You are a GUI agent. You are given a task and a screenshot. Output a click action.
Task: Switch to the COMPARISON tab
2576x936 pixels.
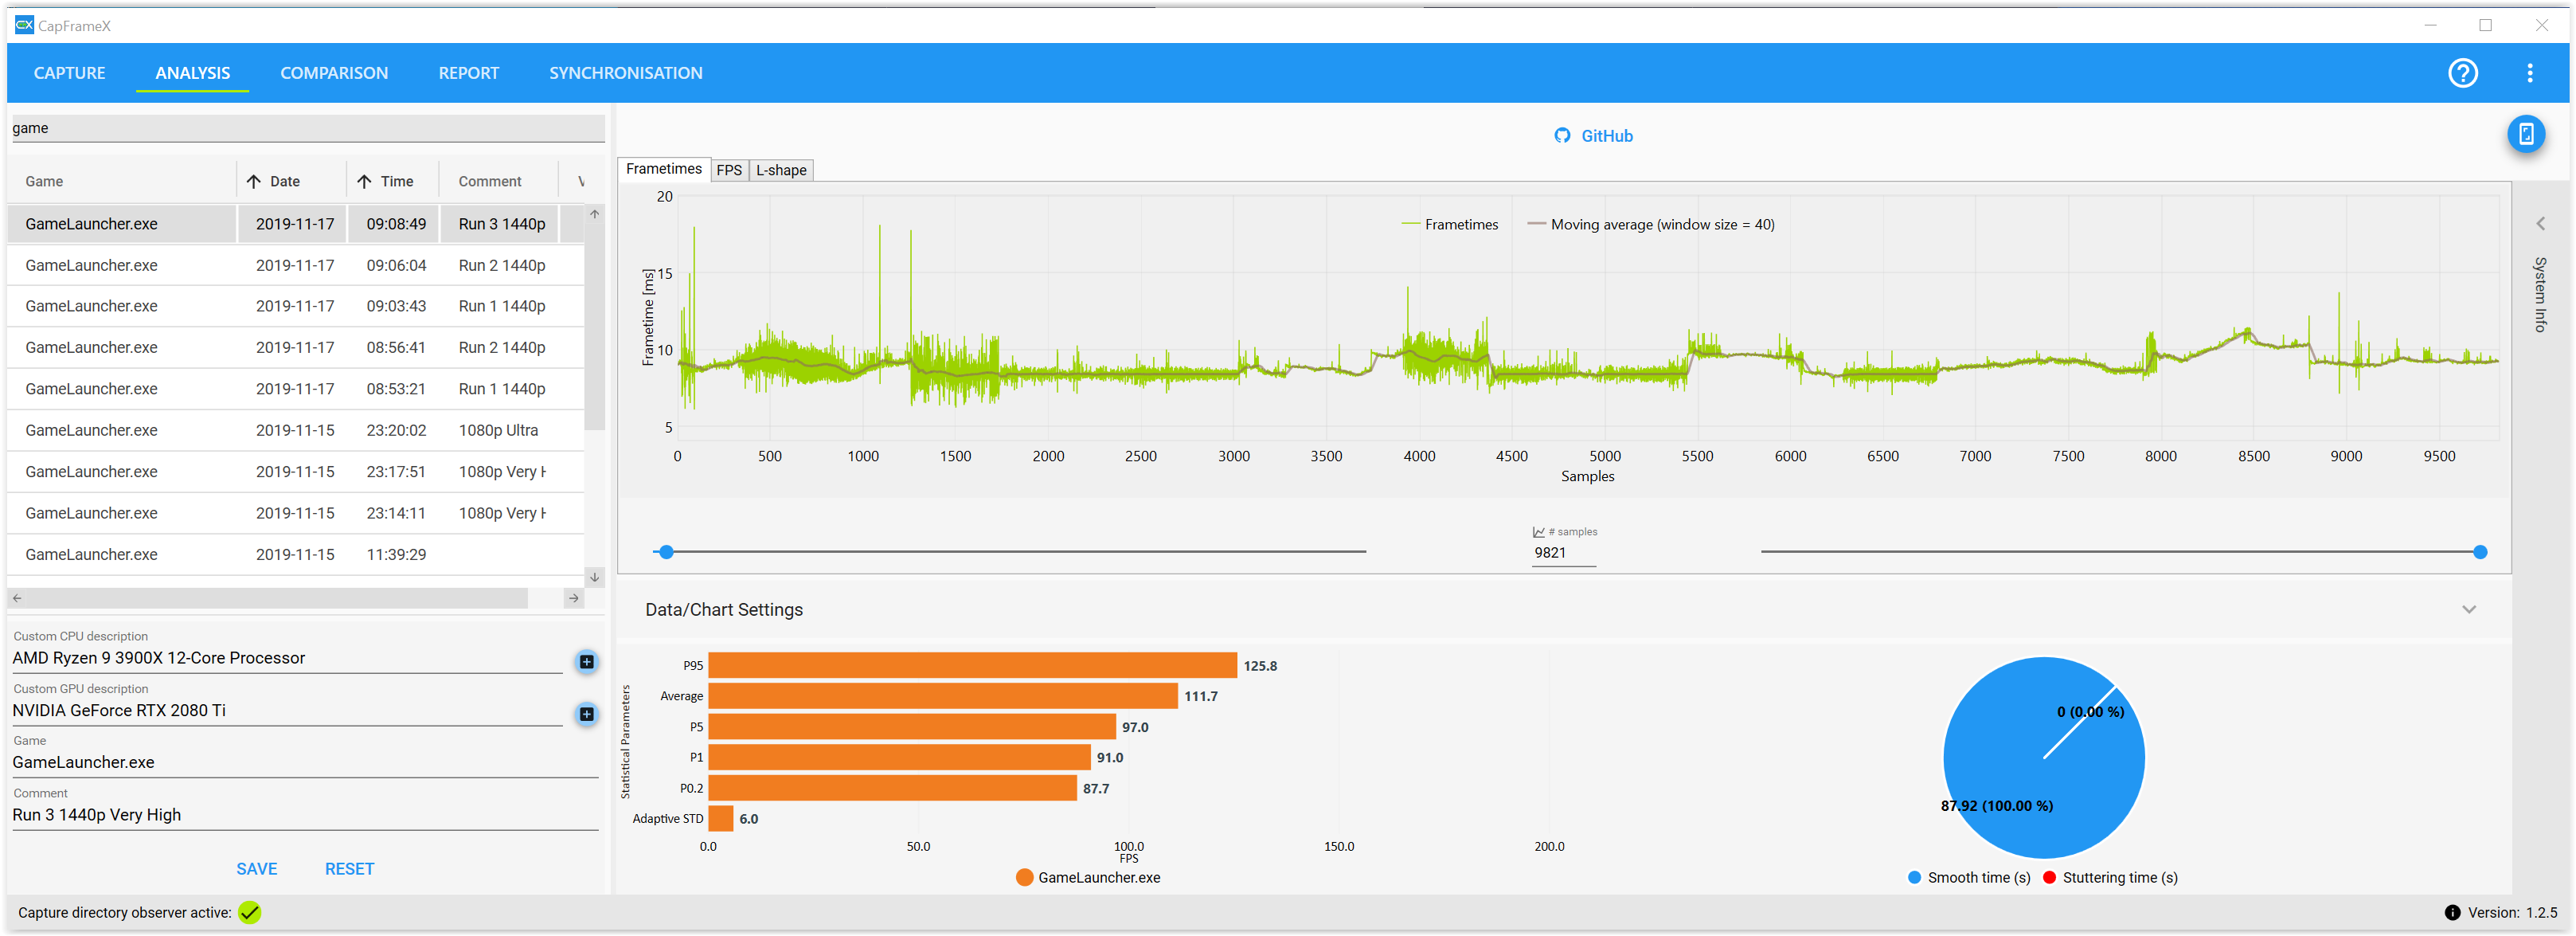pyautogui.click(x=334, y=73)
